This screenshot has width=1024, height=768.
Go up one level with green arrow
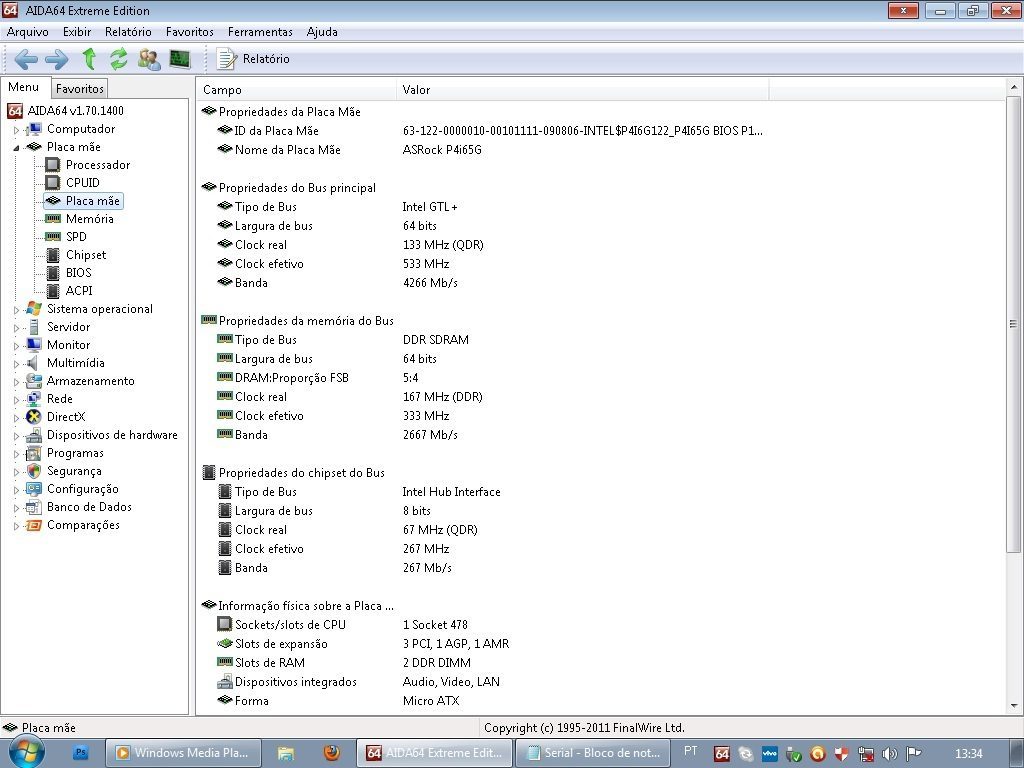coord(89,59)
